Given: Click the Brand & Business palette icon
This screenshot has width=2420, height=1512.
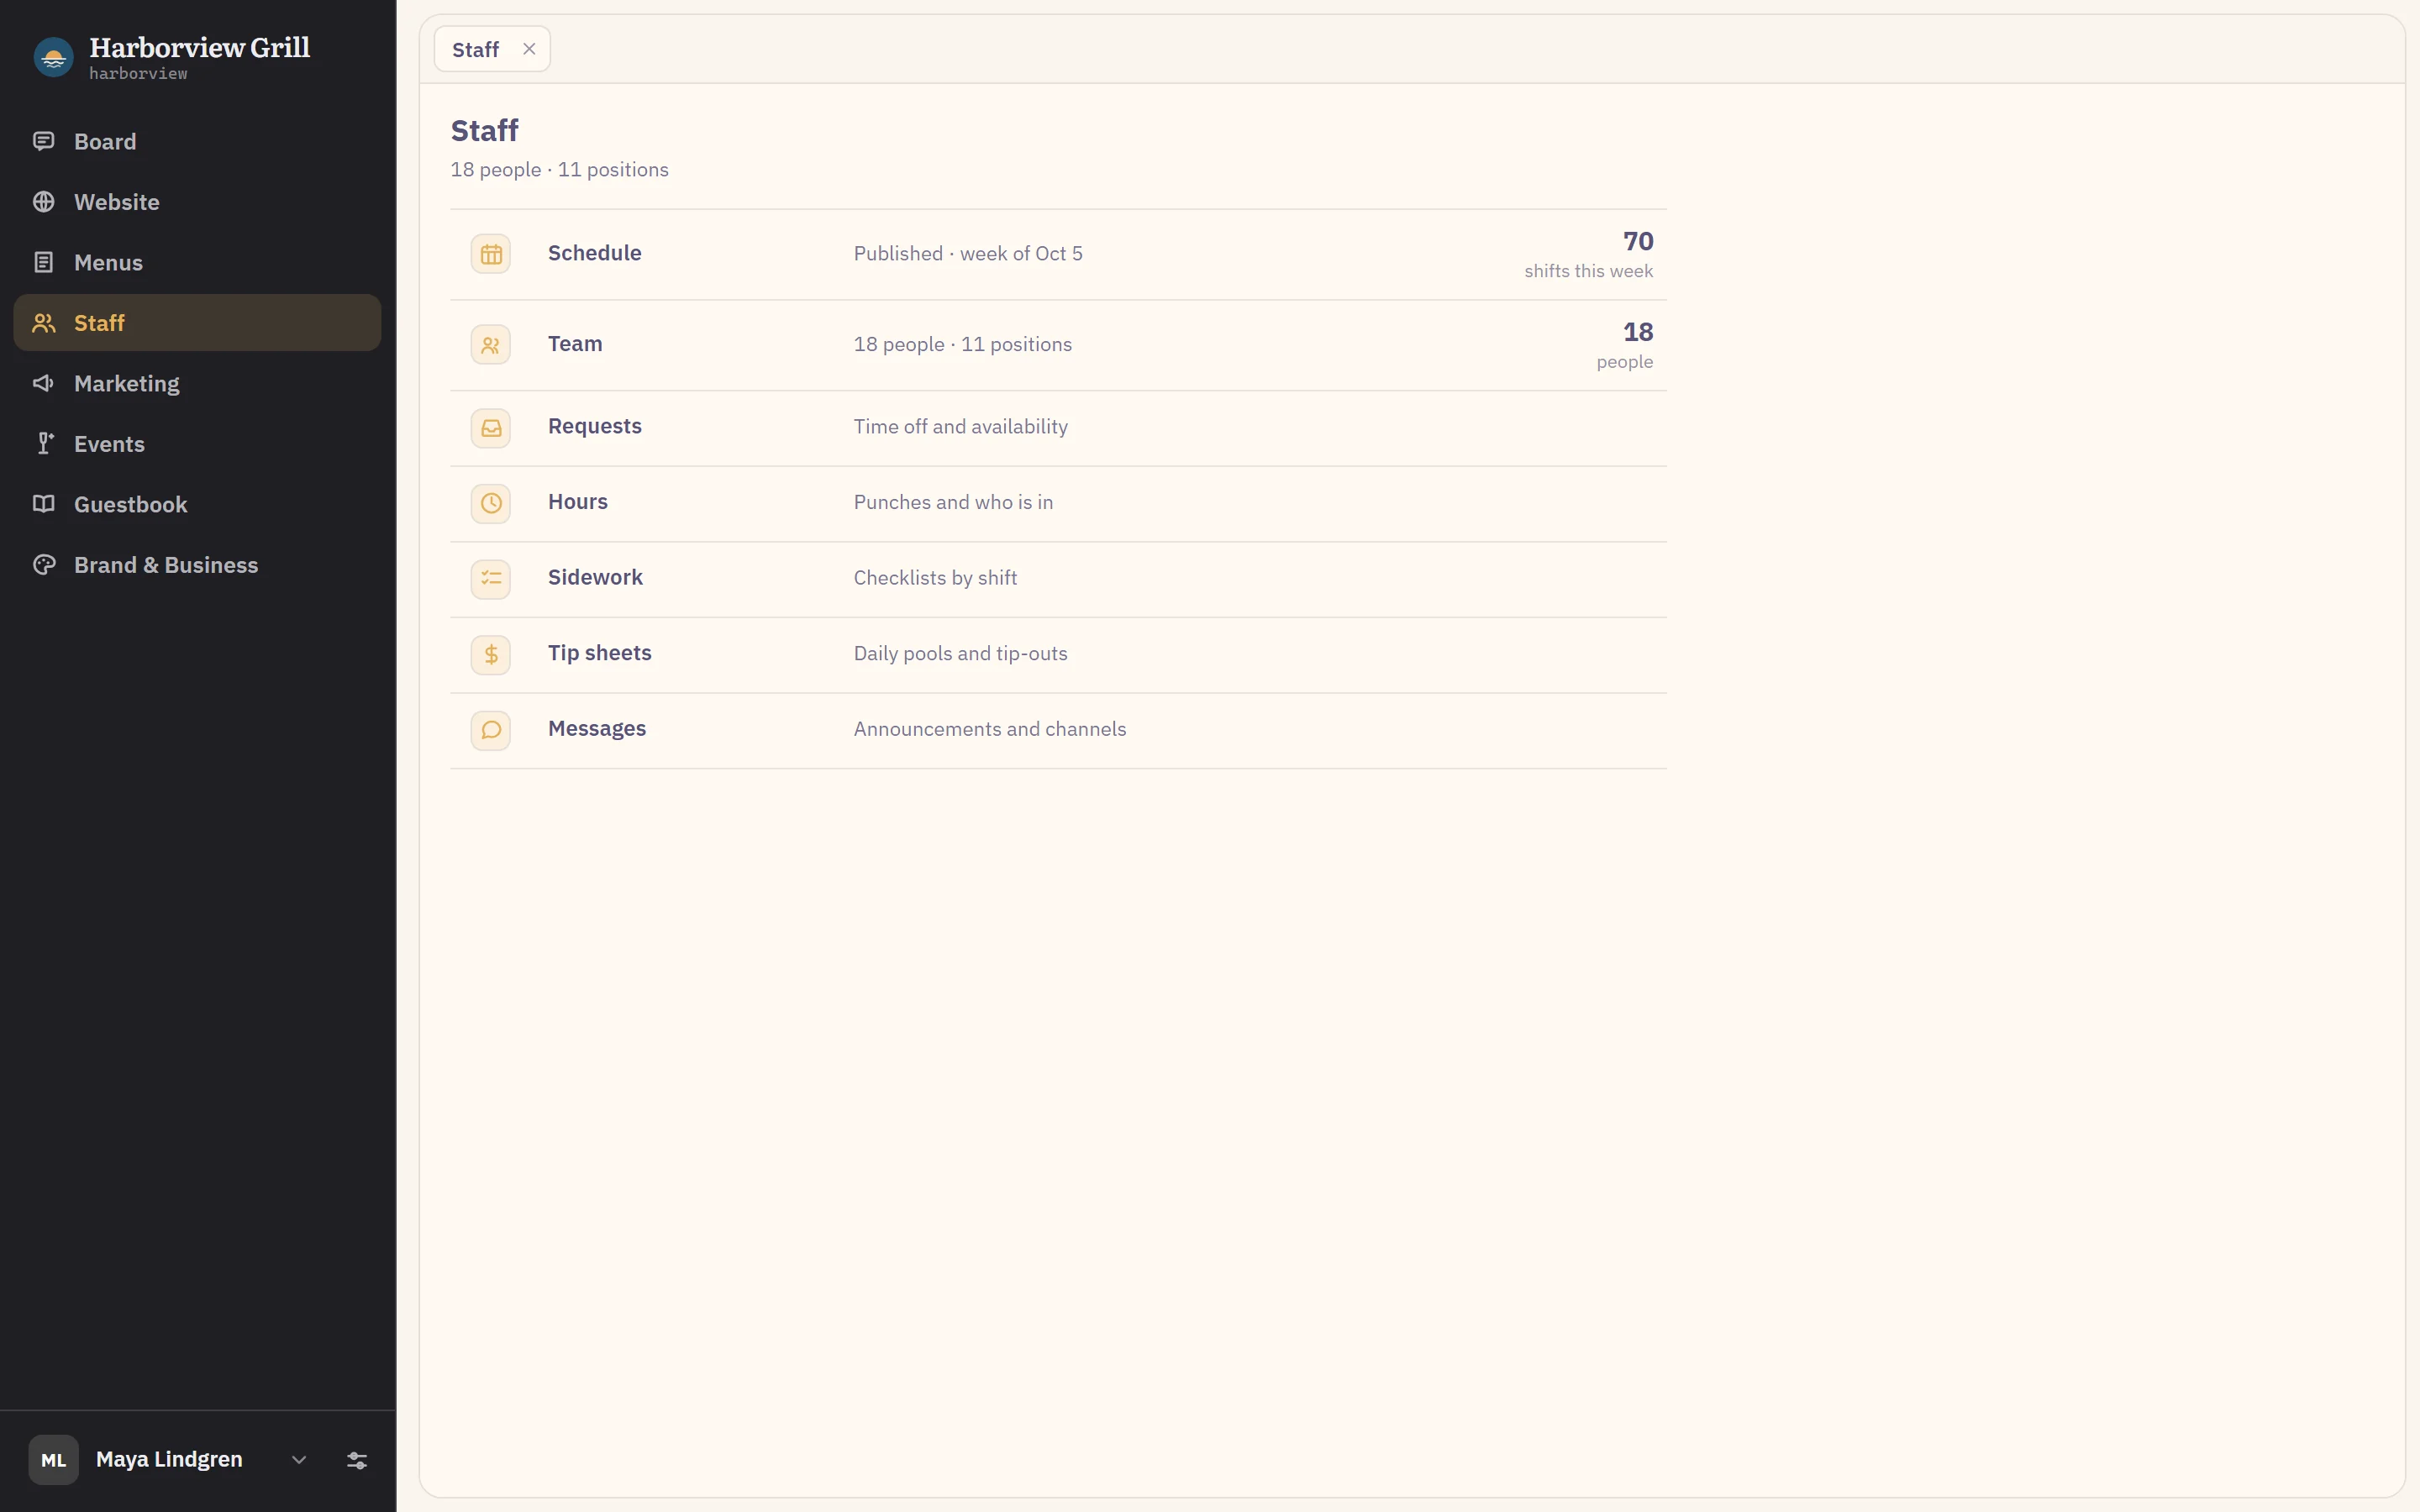Looking at the screenshot, I should click(44, 565).
